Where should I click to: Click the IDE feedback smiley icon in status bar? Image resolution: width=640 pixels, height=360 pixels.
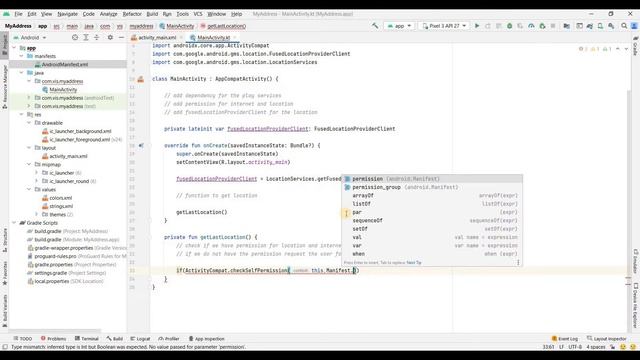tap(623, 347)
